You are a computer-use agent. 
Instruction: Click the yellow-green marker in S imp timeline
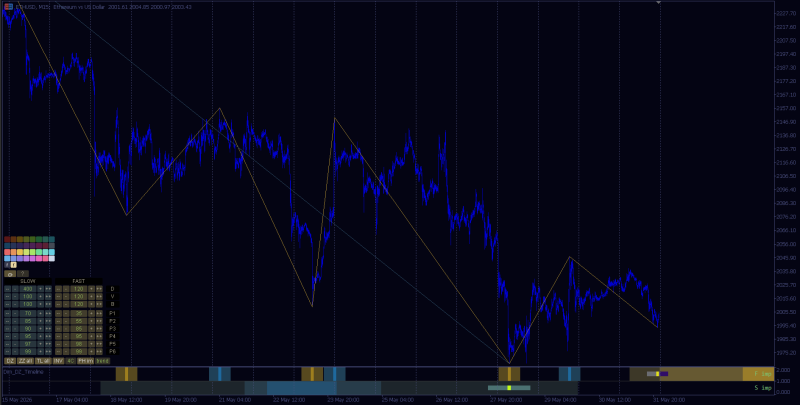pos(509,388)
